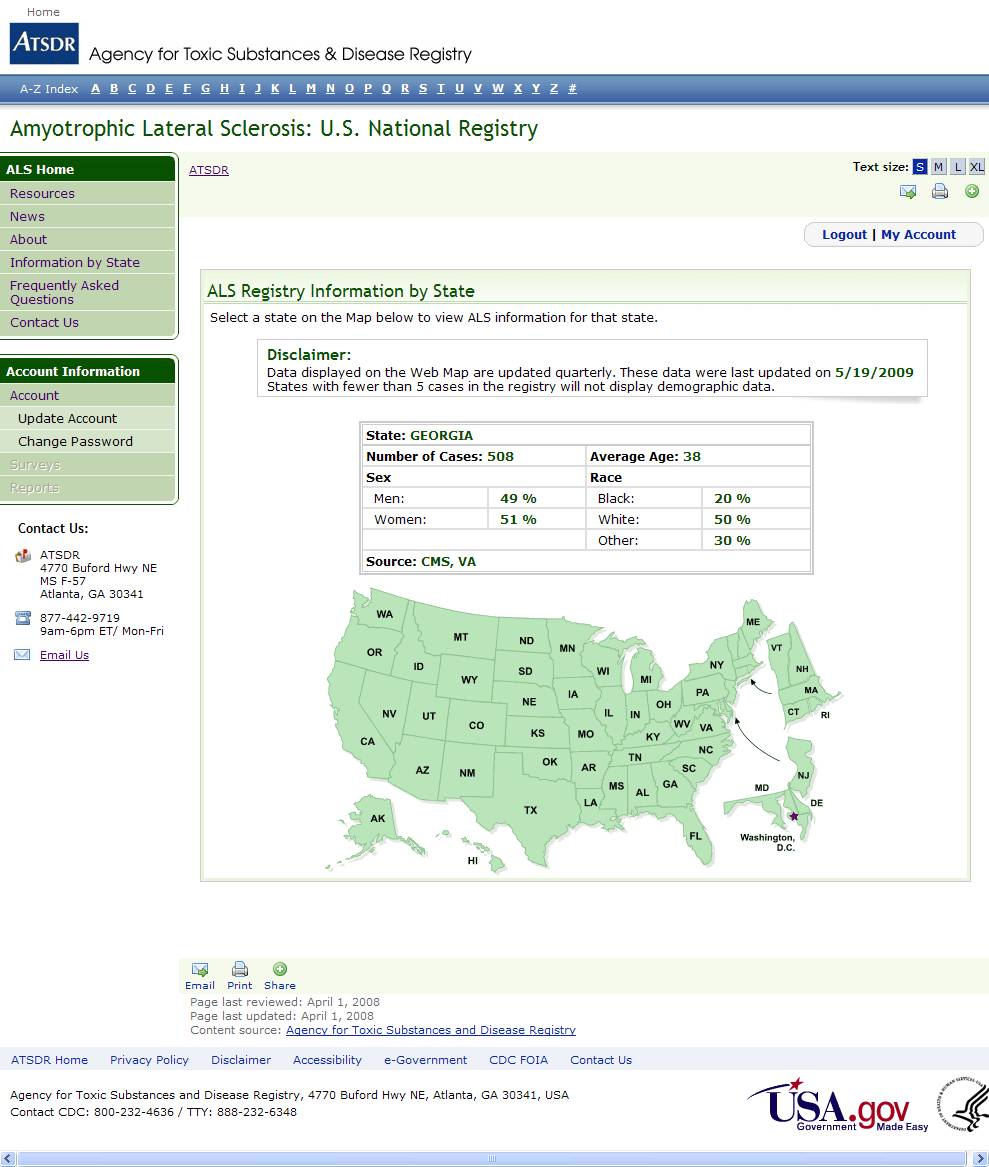Open the CDC FOIA footer link
This screenshot has width=989, height=1167.
(x=518, y=1060)
